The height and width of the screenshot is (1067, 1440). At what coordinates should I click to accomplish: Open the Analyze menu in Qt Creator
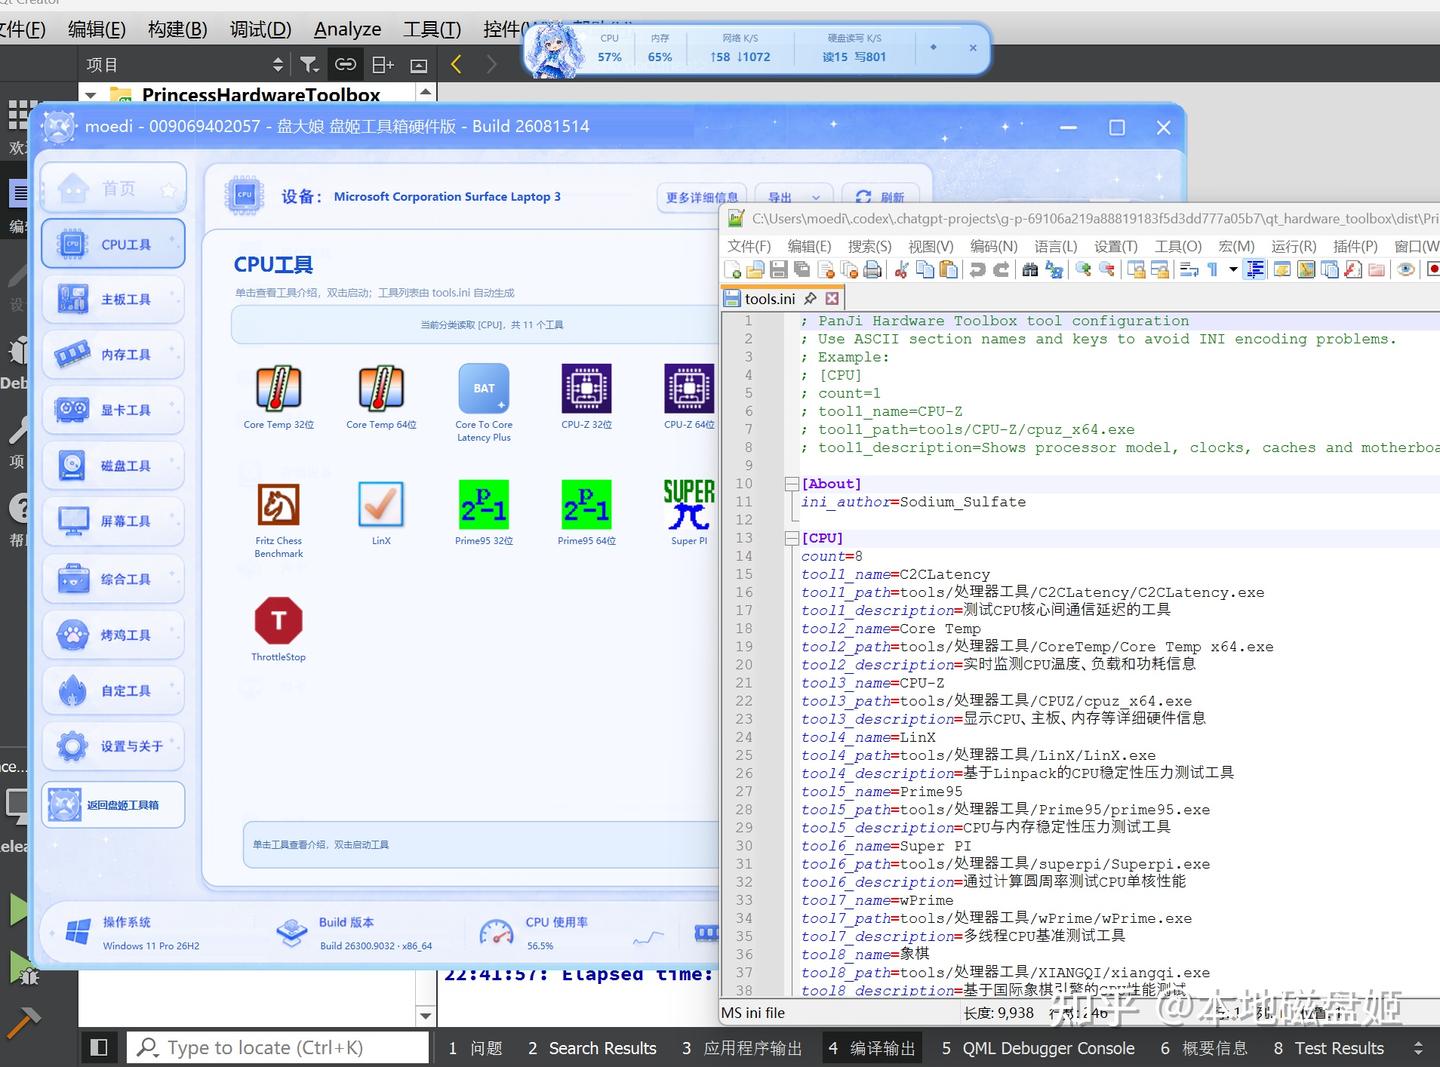[347, 29]
